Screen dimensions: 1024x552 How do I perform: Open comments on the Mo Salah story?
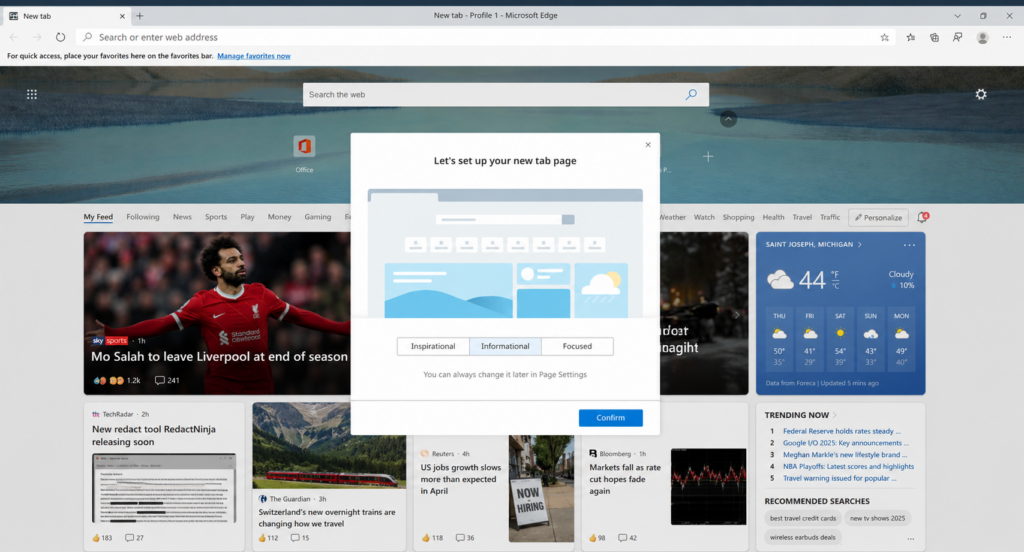(167, 380)
